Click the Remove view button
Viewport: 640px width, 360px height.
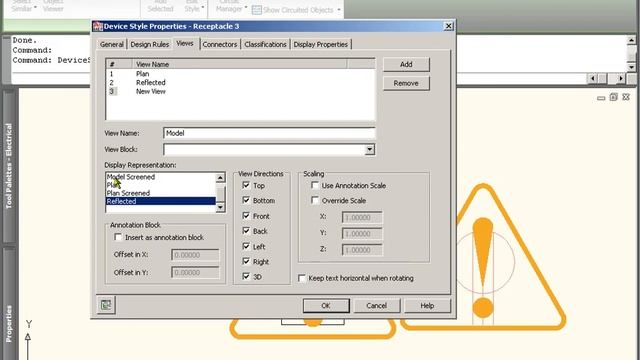click(406, 83)
